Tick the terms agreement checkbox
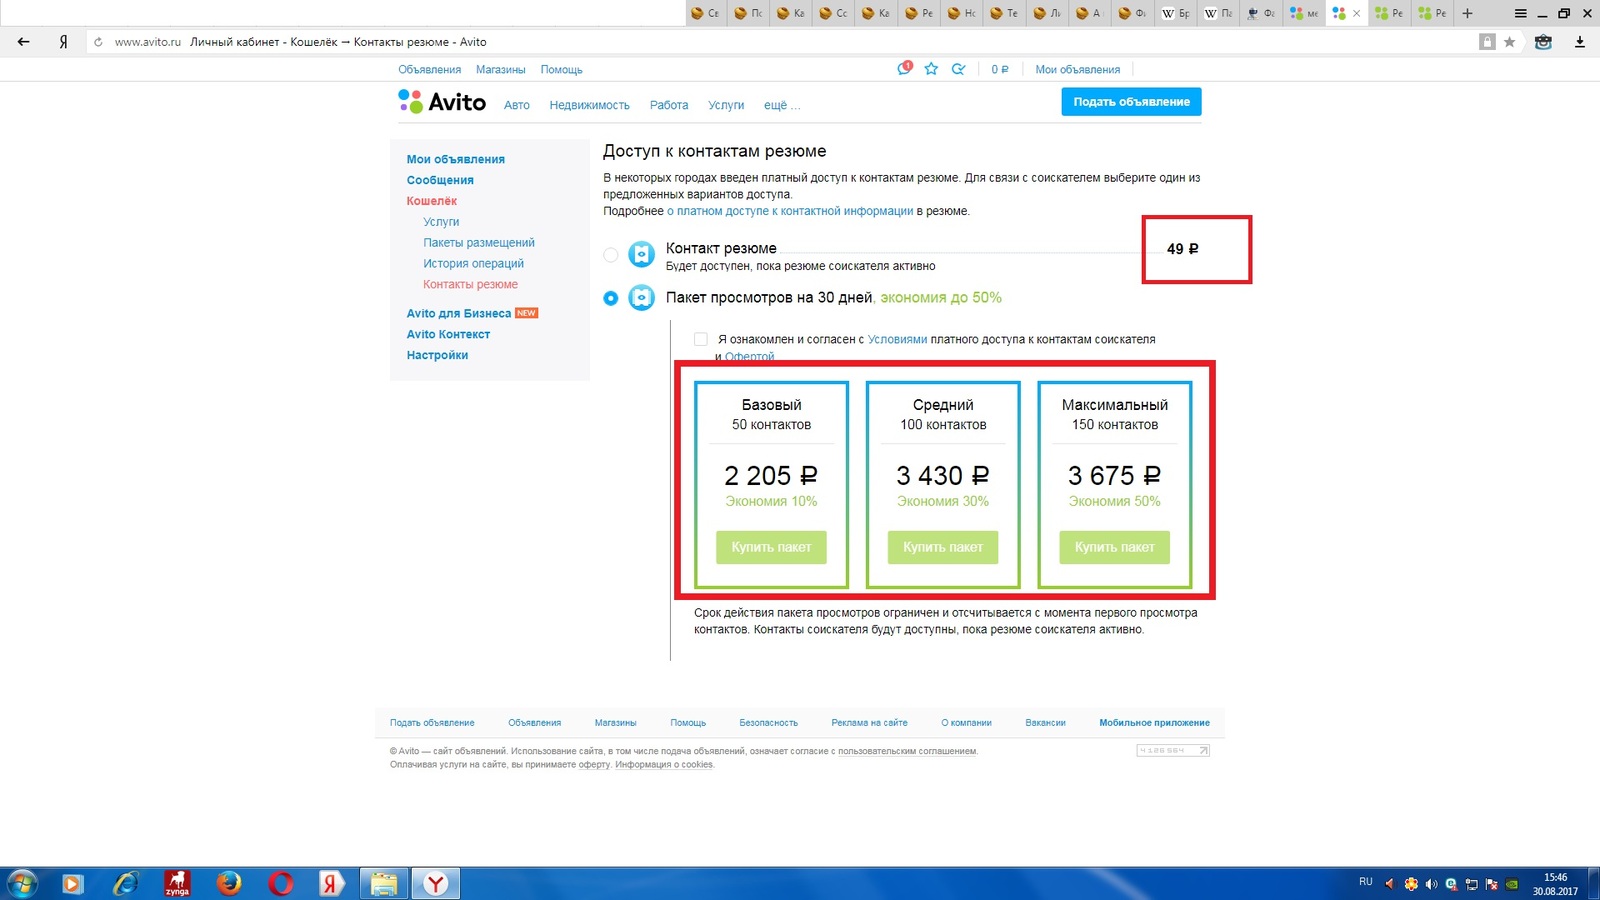 tap(701, 339)
